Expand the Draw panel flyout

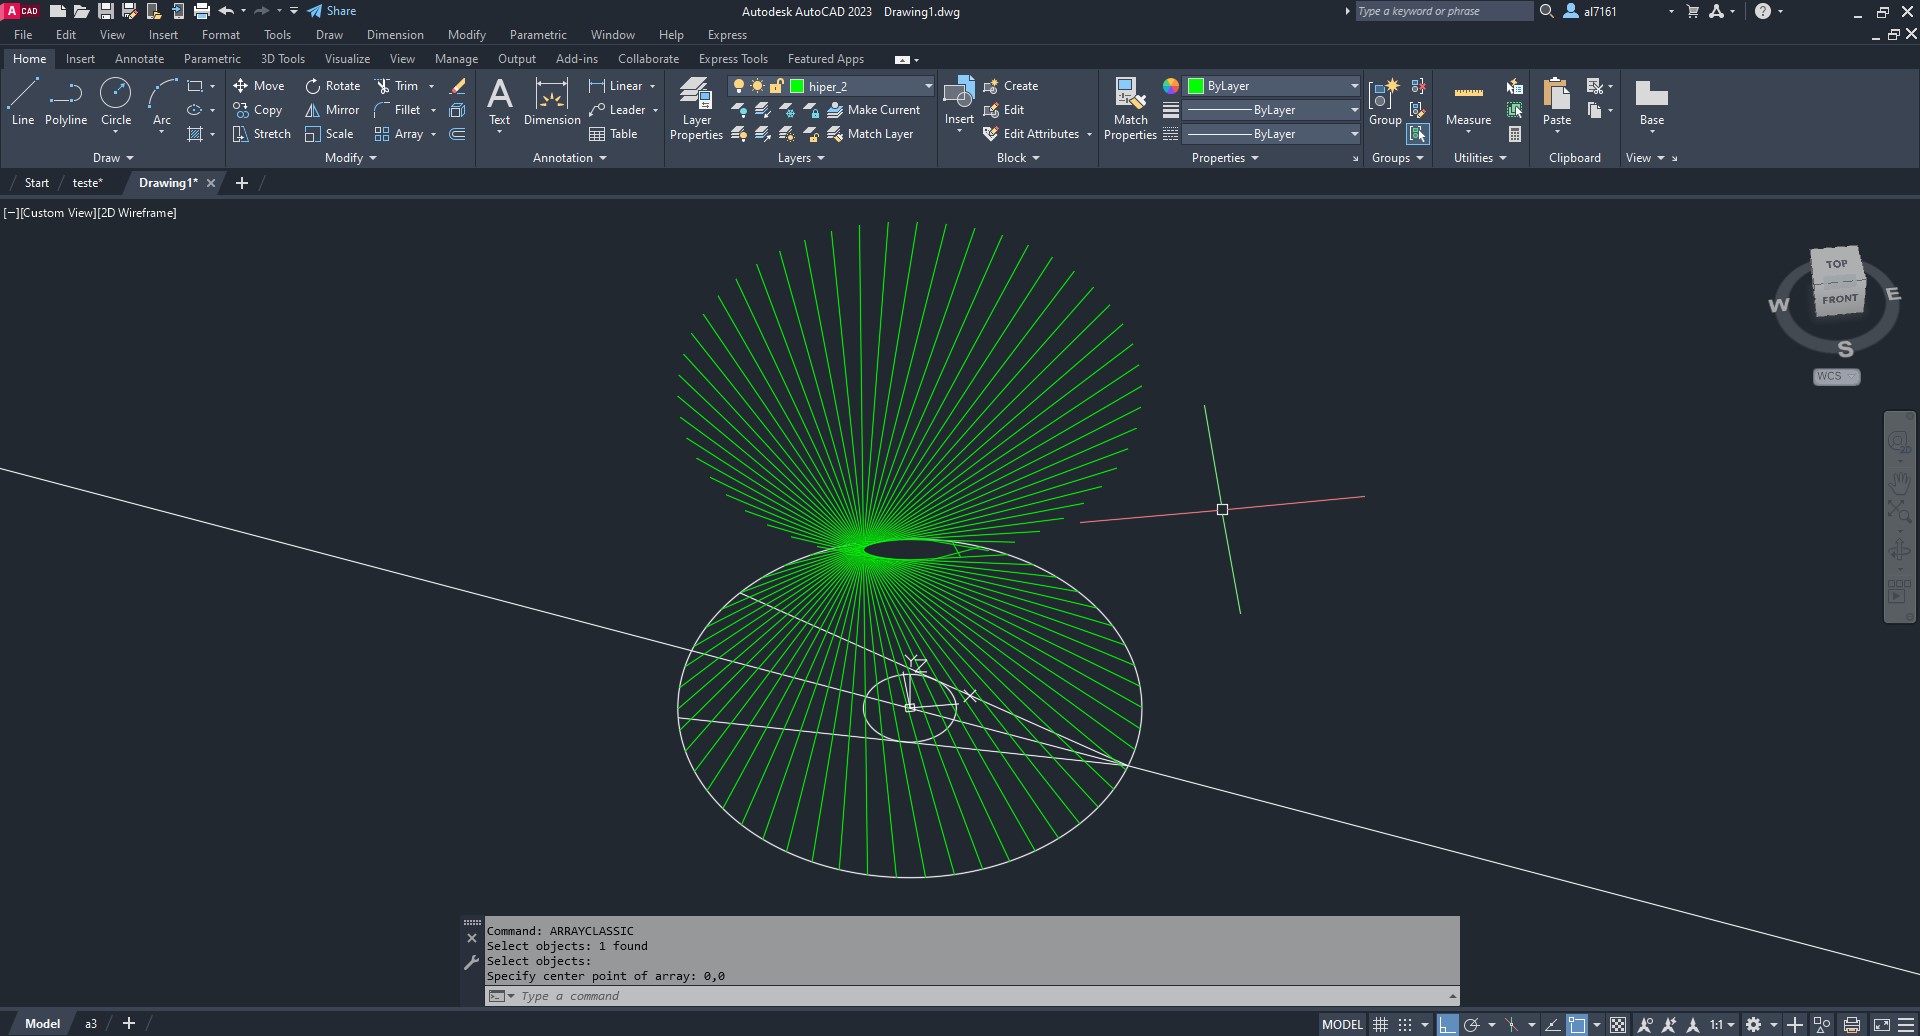pyautogui.click(x=113, y=158)
